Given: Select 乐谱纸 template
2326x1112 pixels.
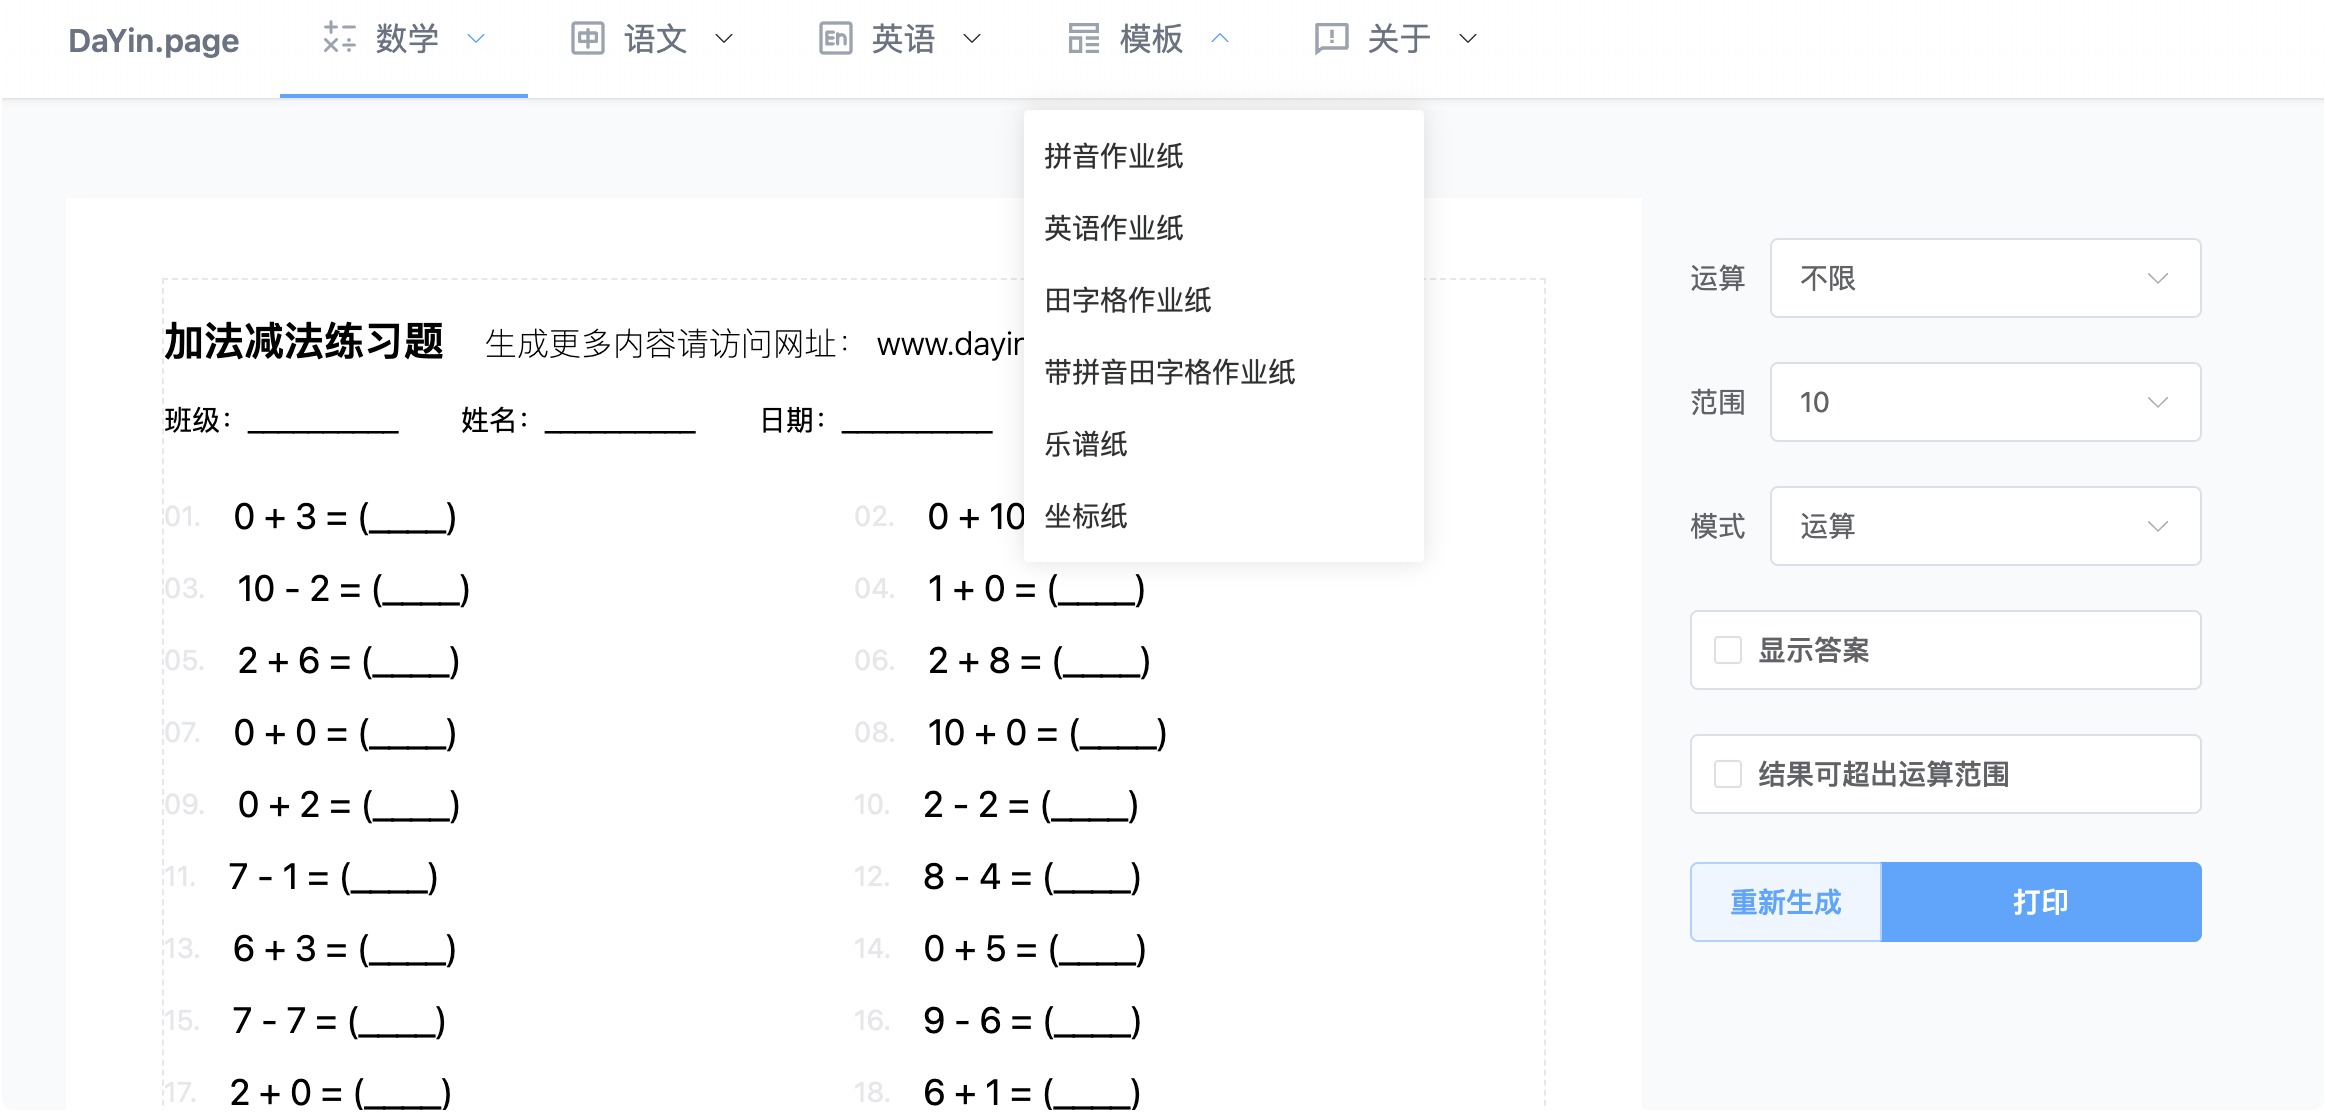Looking at the screenshot, I should click(x=1224, y=444).
